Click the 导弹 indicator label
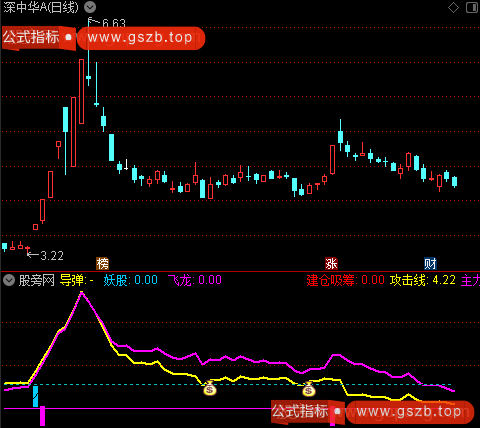Viewport: 480px width, 428px height. [77, 280]
